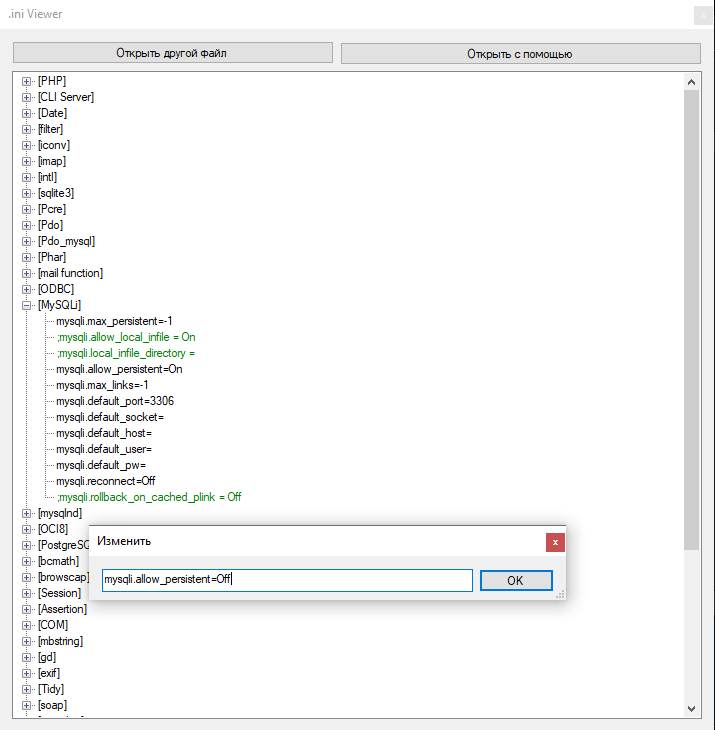715x730 pixels.
Task: Expand the [Tidy] section
Action: (27, 689)
